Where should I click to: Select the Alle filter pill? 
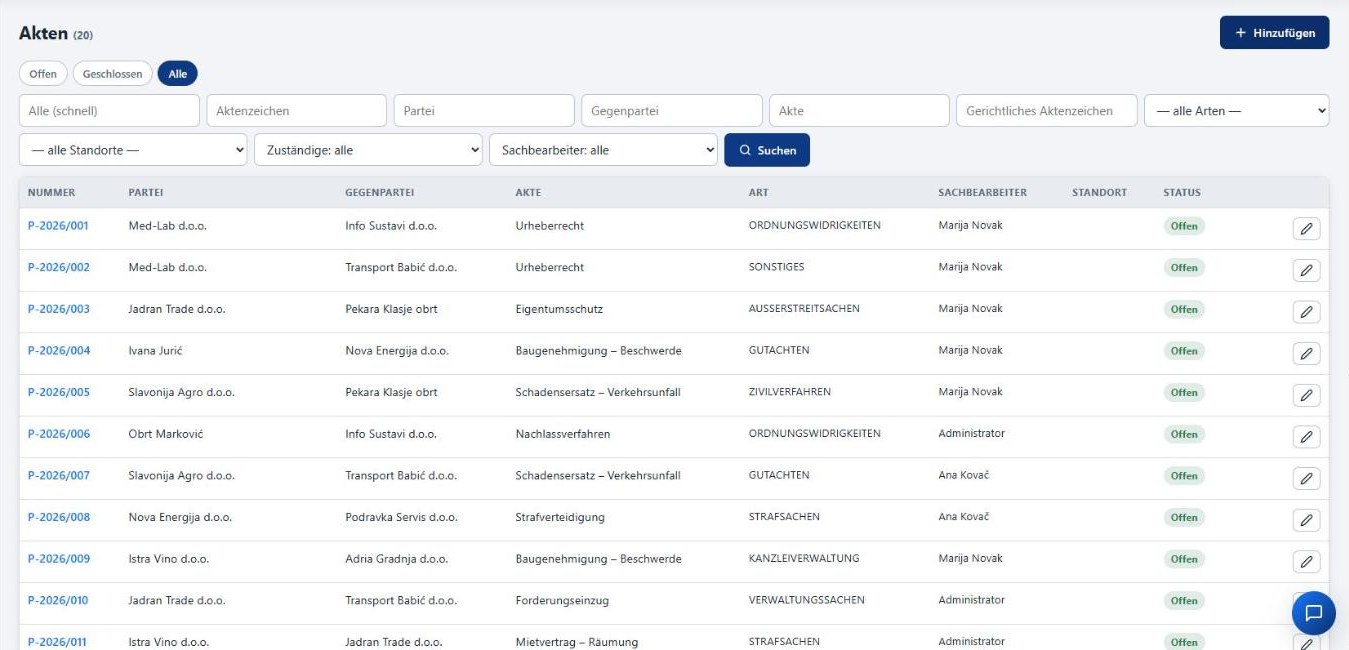[x=178, y=74]
